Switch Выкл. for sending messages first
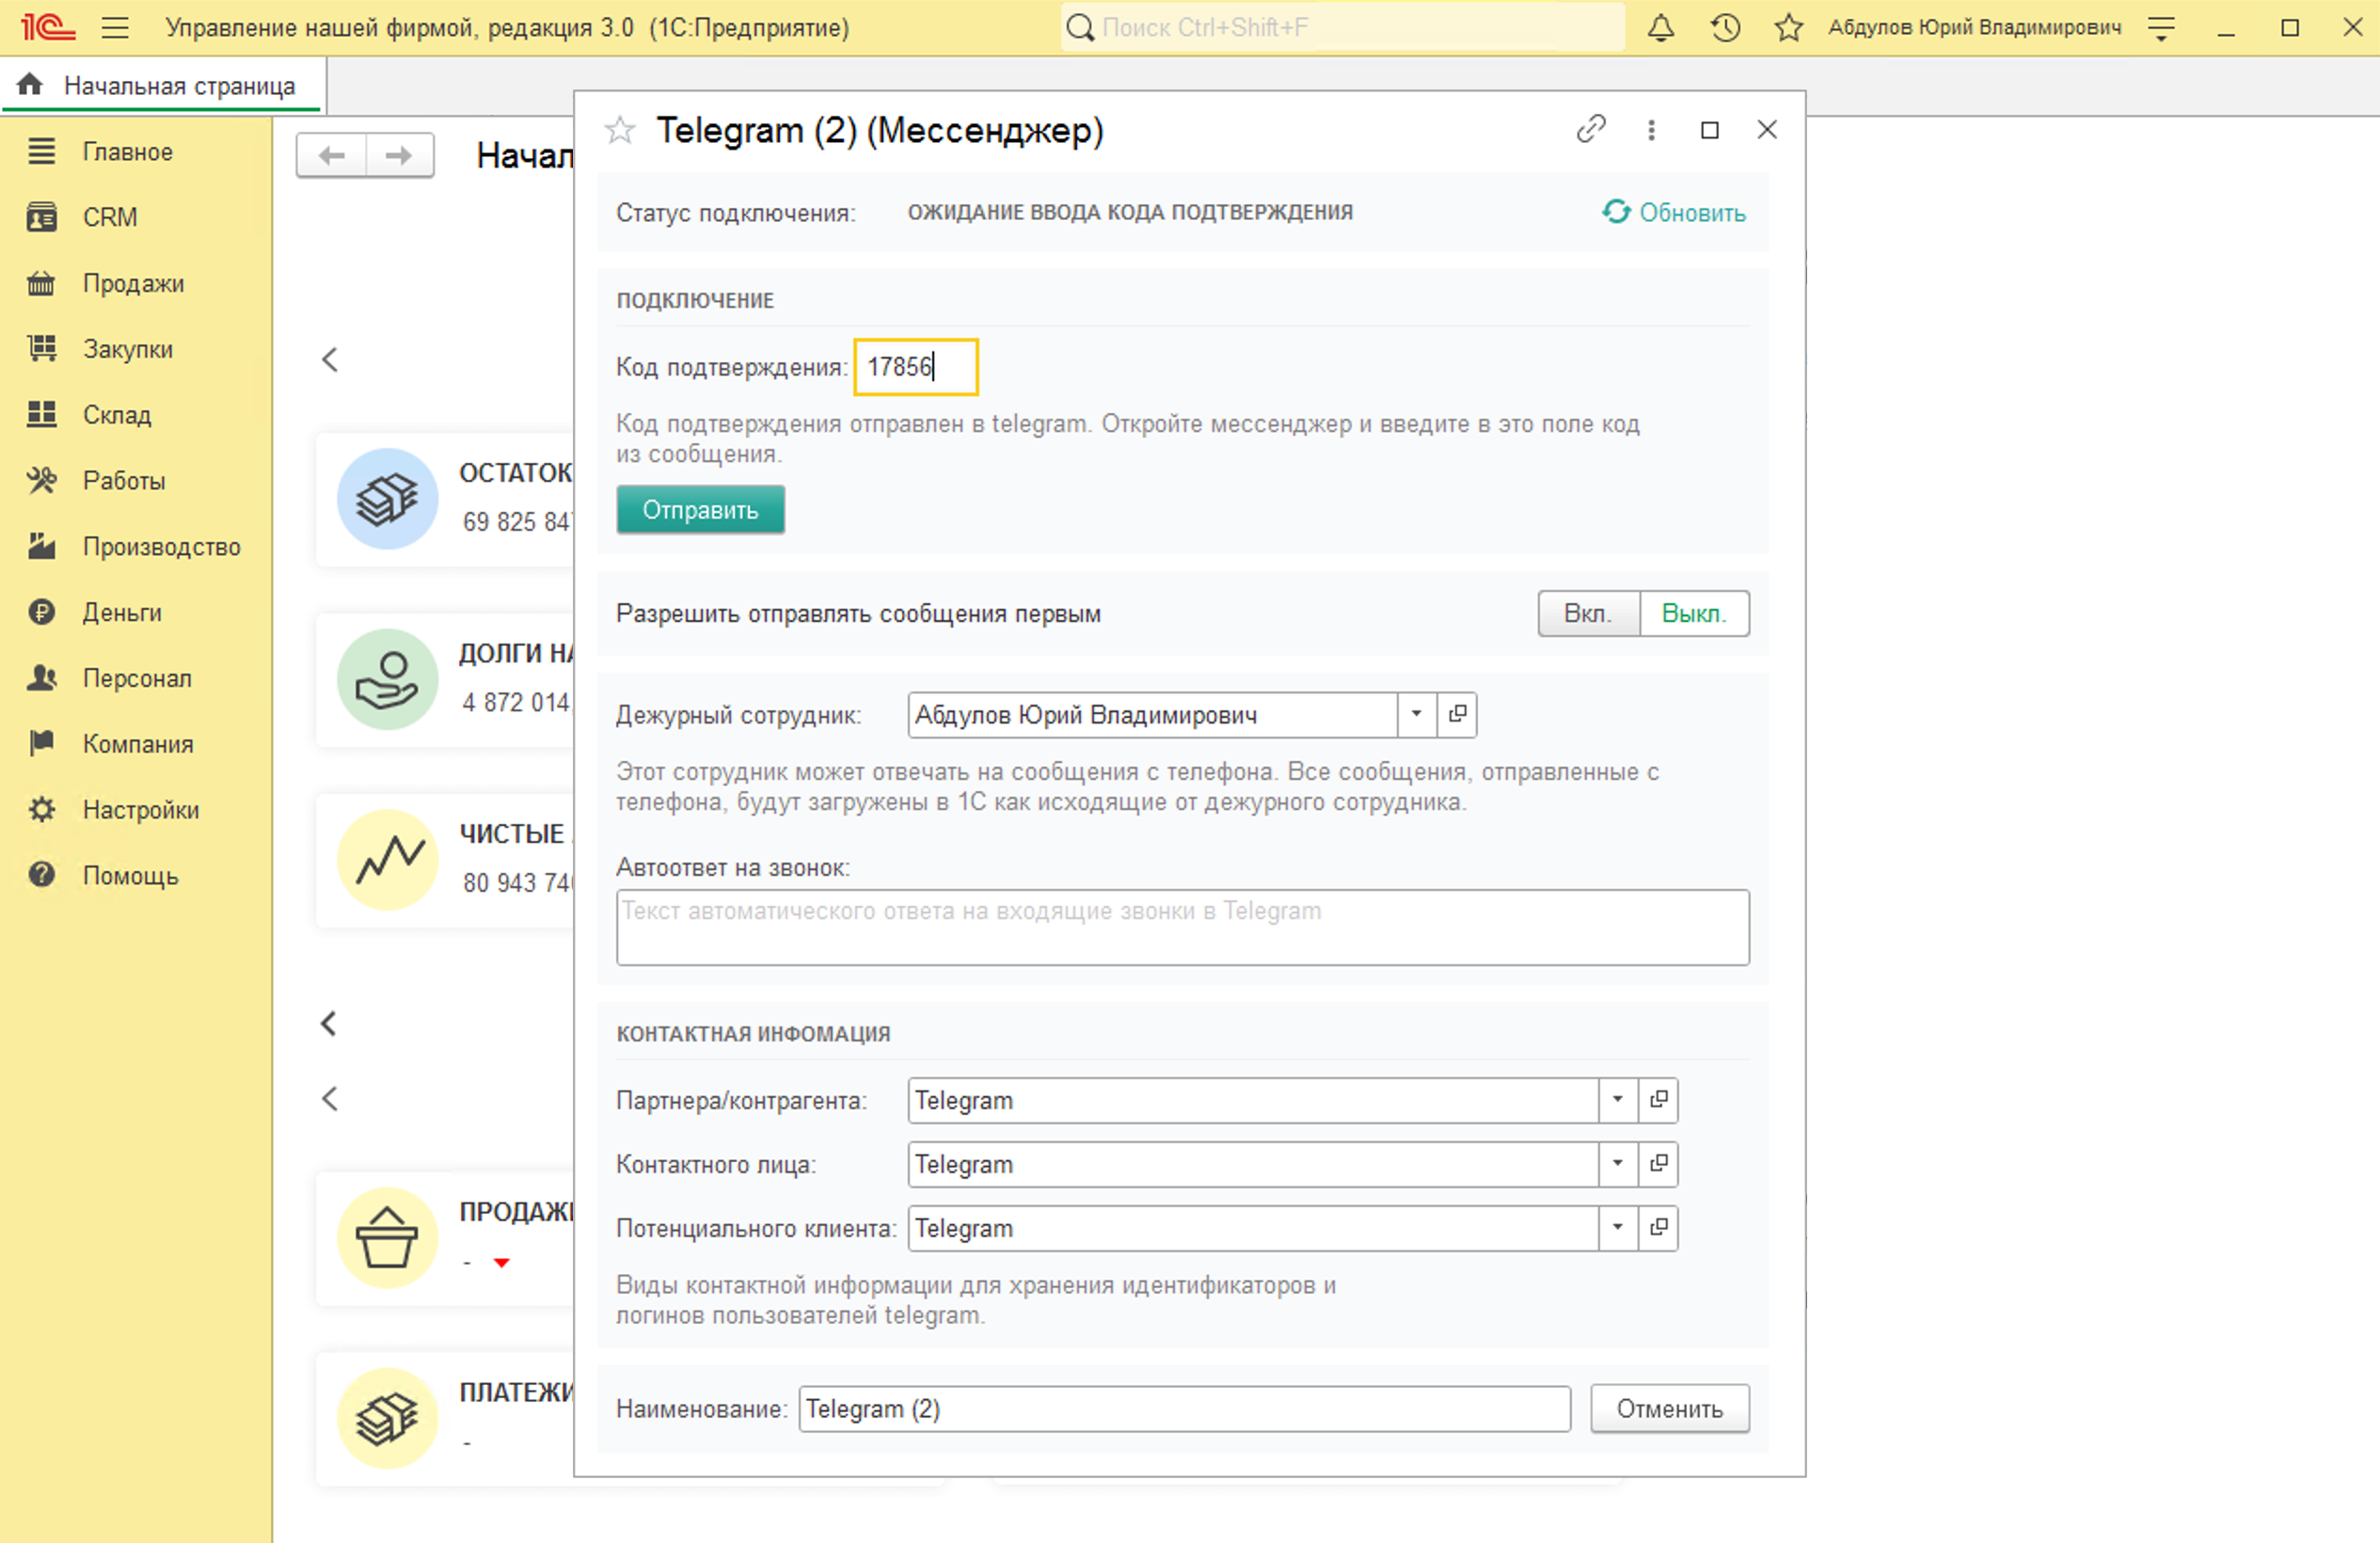 1693,613
